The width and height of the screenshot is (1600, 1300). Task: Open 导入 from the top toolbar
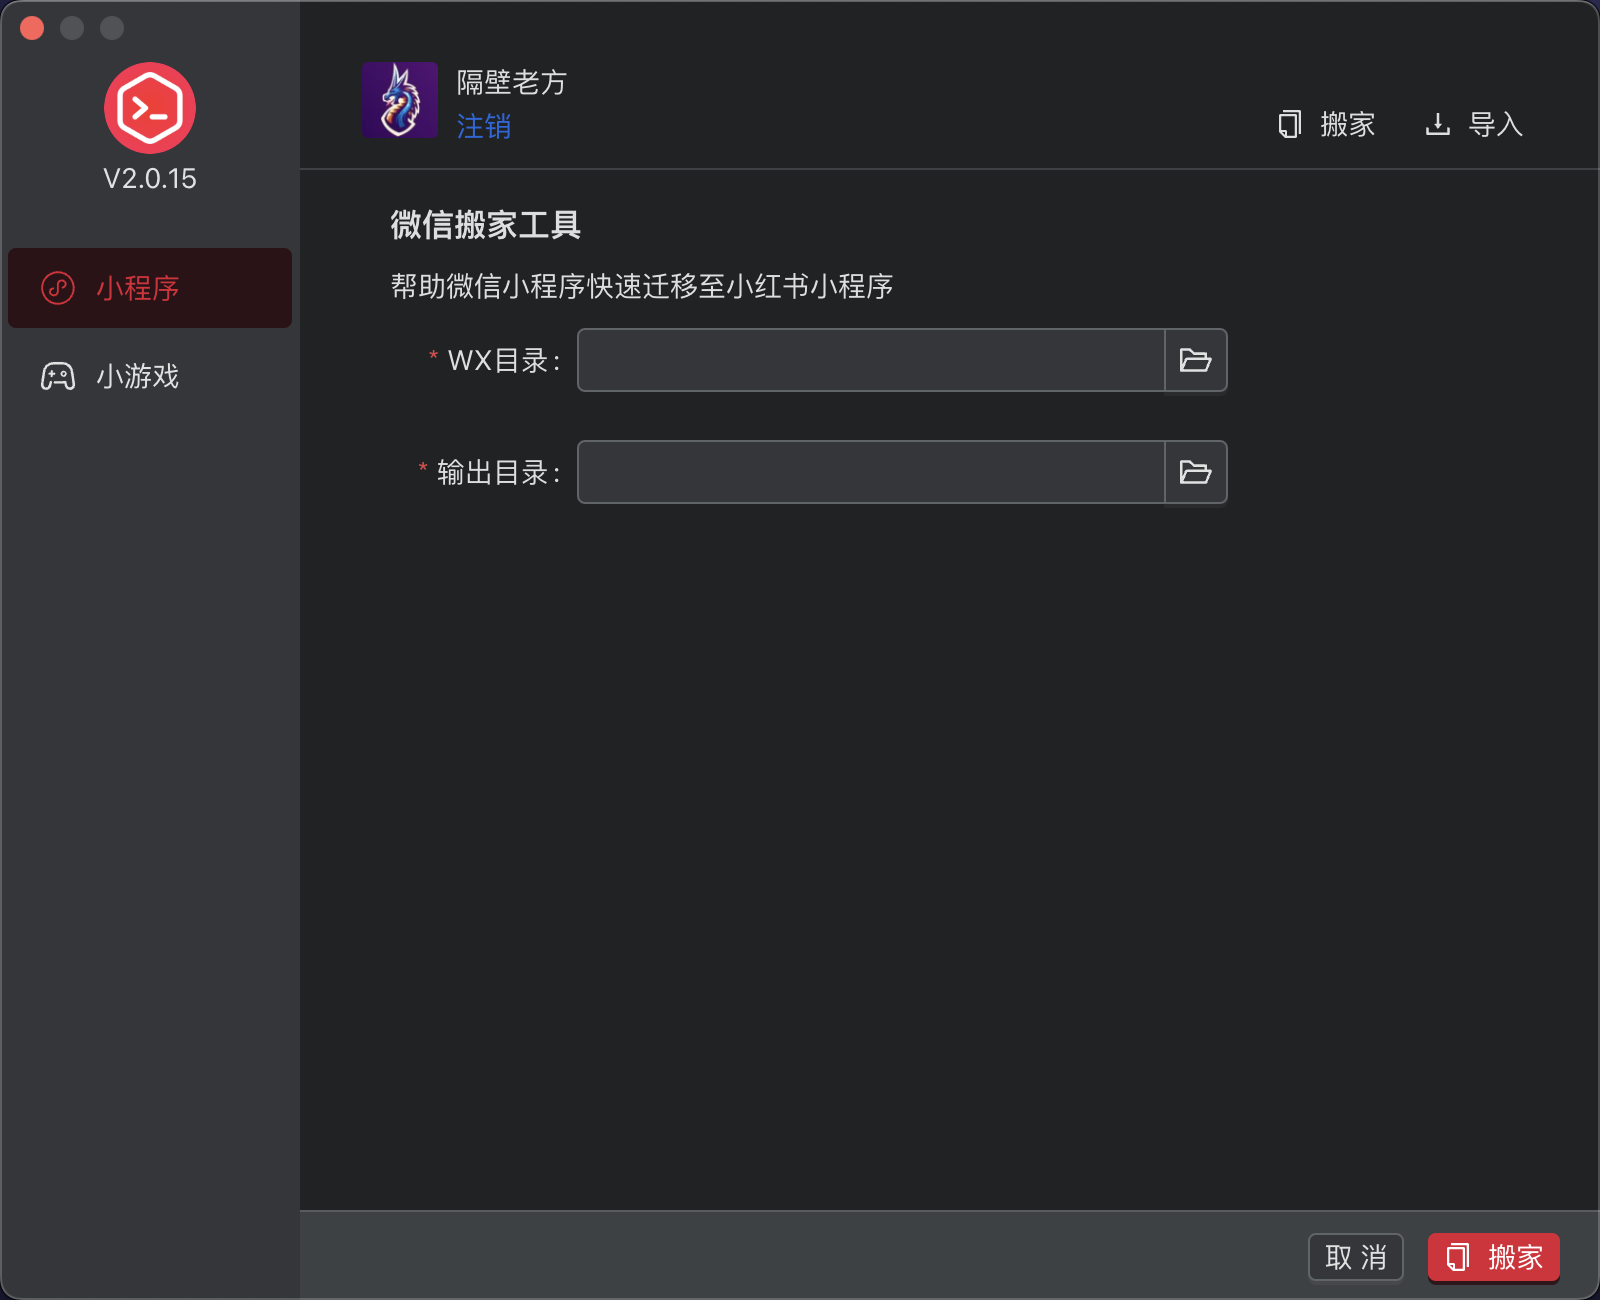pyautogui.click(x=1474, y=124)
